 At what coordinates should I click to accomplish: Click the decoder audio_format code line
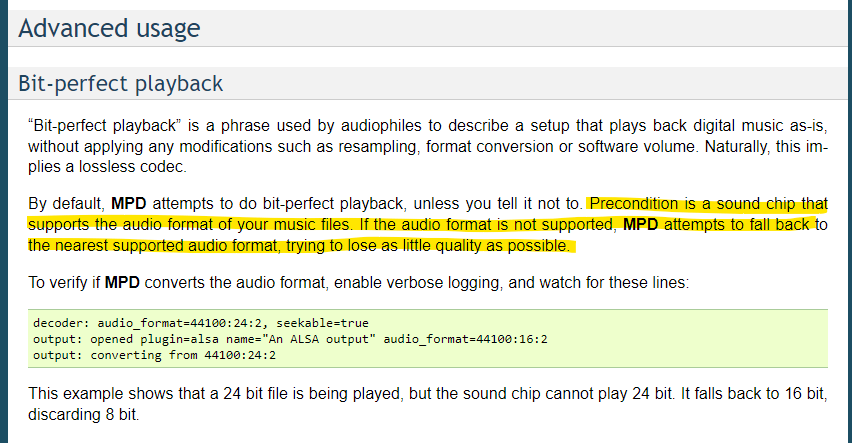coord(201,323)
